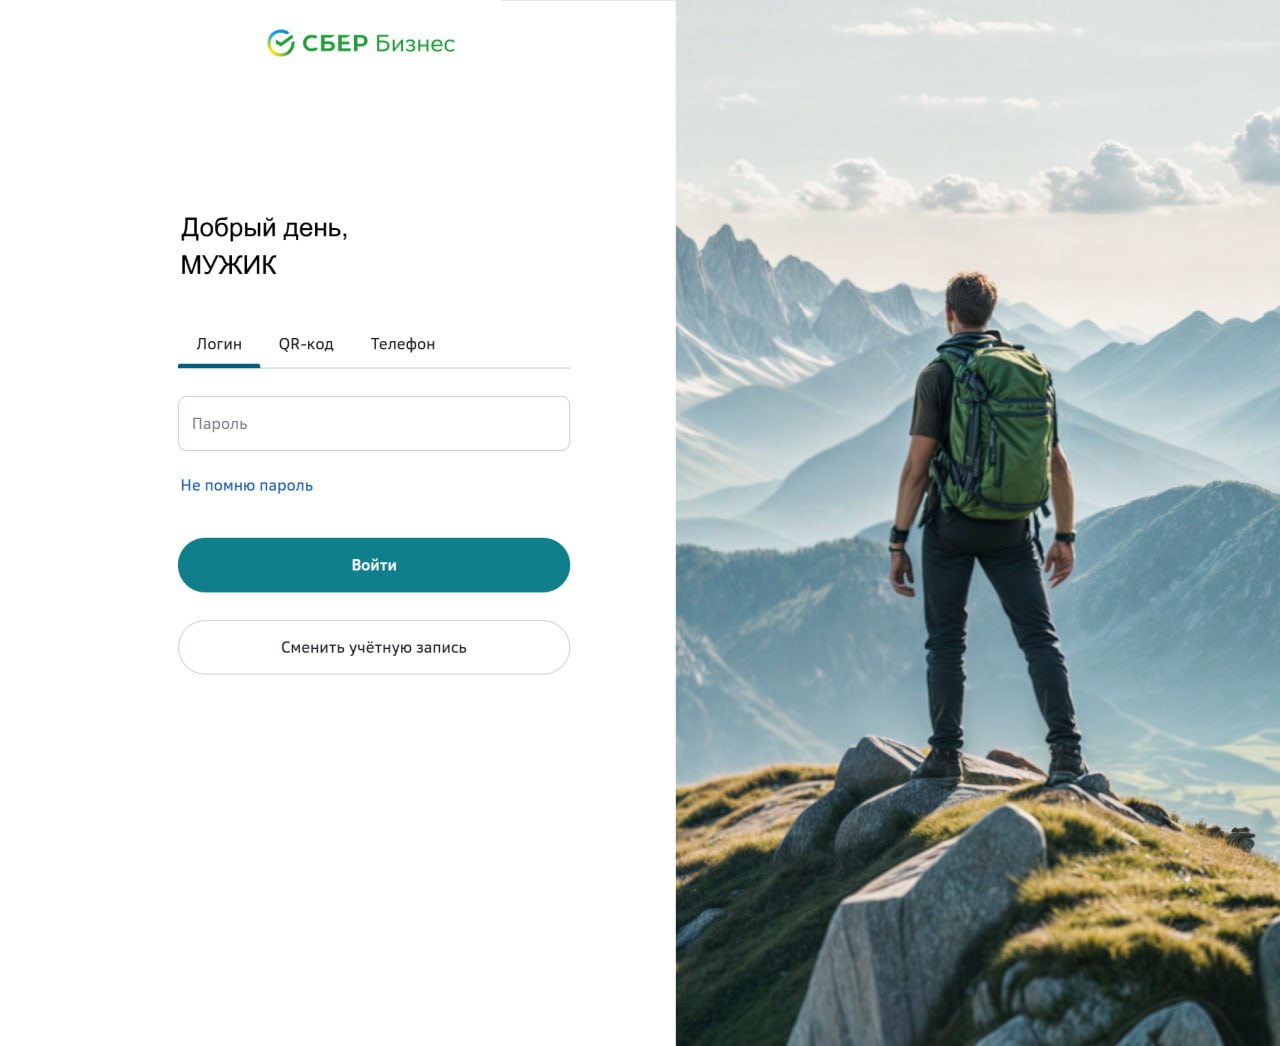Click the СБЕР Бизнес logo text
The image size is (1280, 1046).
point(378,43)
